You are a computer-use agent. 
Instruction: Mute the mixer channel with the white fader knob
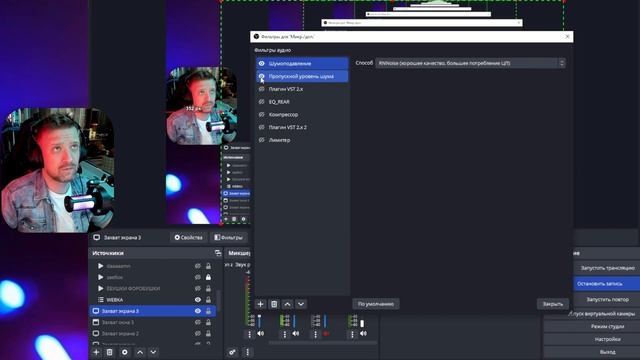pos(363,334)
